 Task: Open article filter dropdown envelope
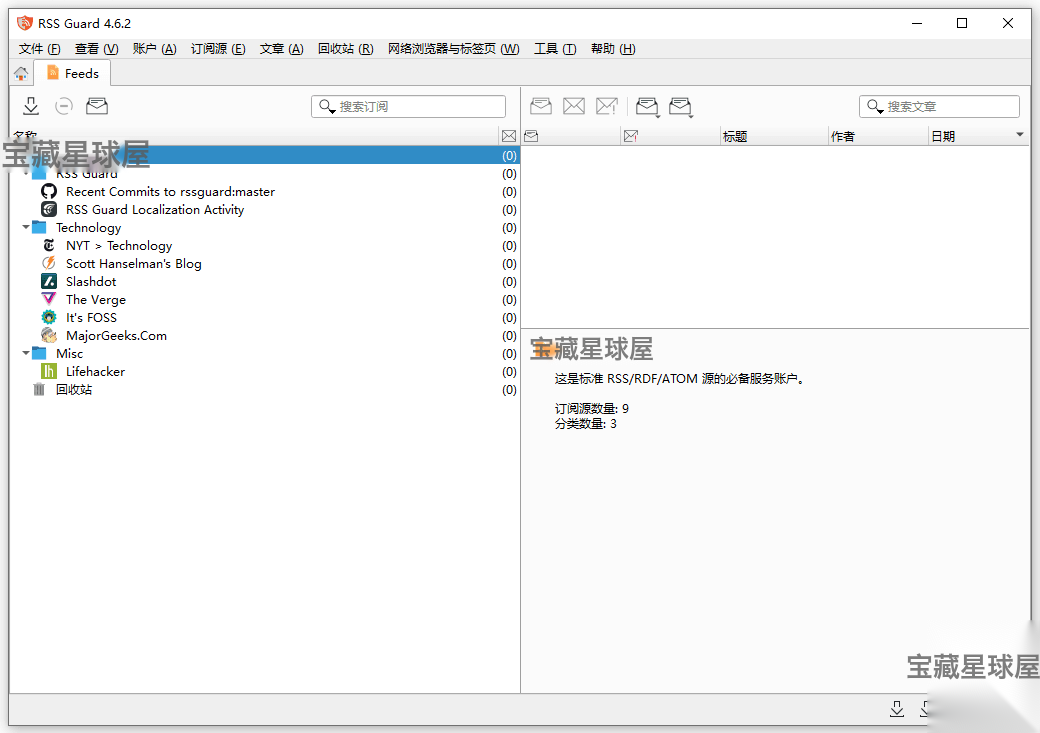pyautogui.click(x=681, y=106)
